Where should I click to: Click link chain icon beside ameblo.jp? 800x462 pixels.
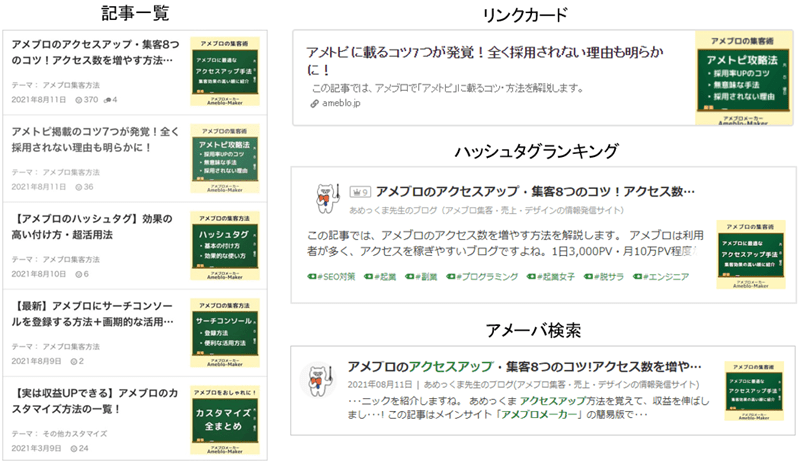[315, 104]
